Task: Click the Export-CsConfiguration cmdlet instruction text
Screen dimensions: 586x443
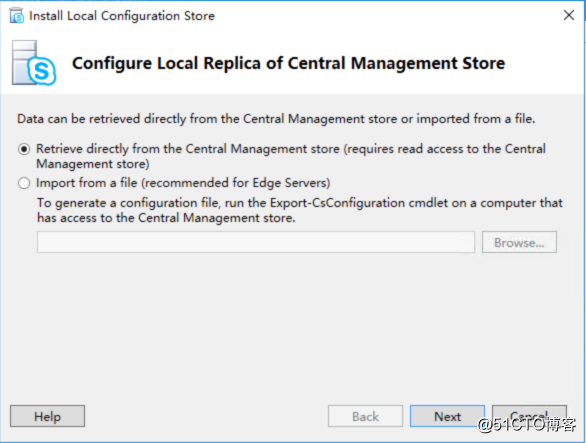Action: (300, 210)
